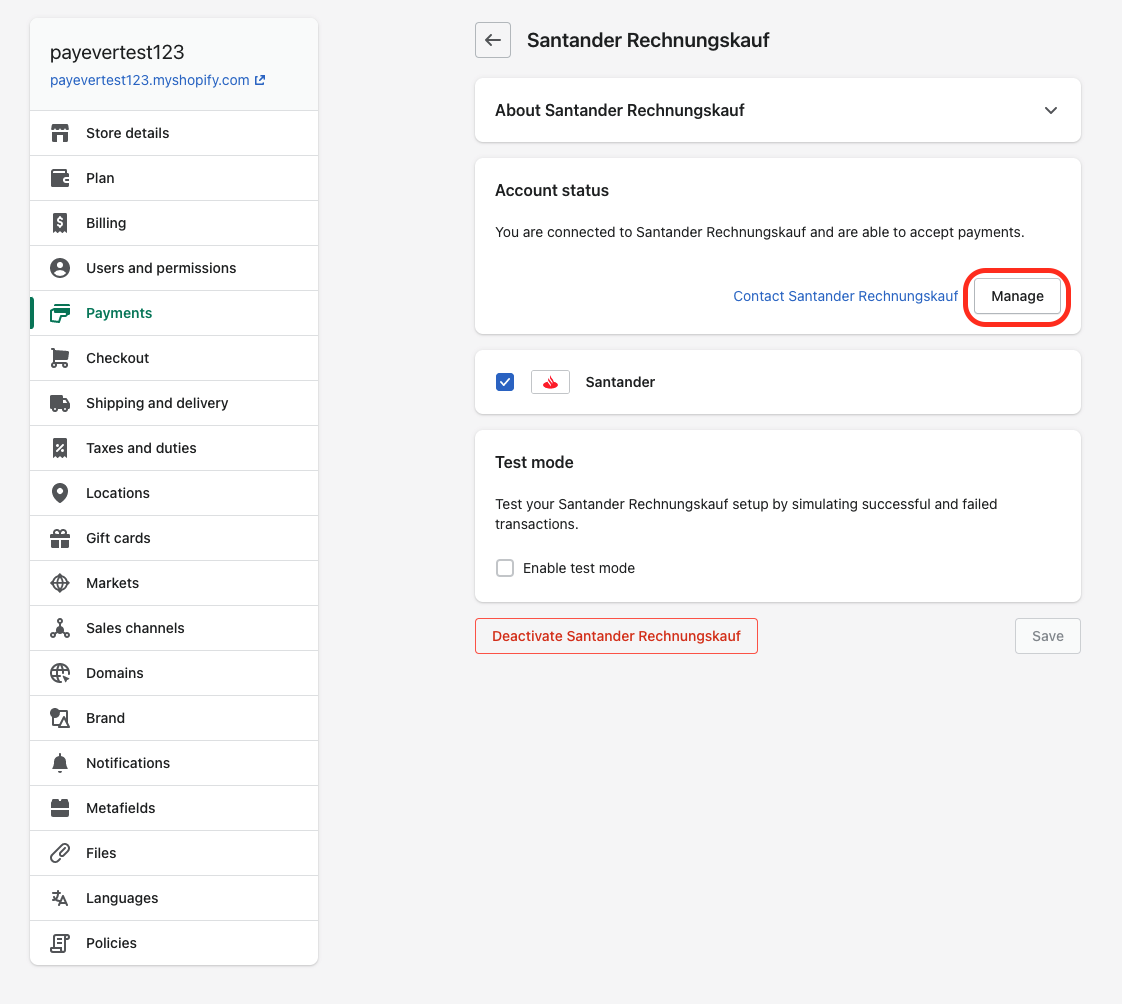
Task: Click the Store details storefront icon
Action: (x=60, y=133)
